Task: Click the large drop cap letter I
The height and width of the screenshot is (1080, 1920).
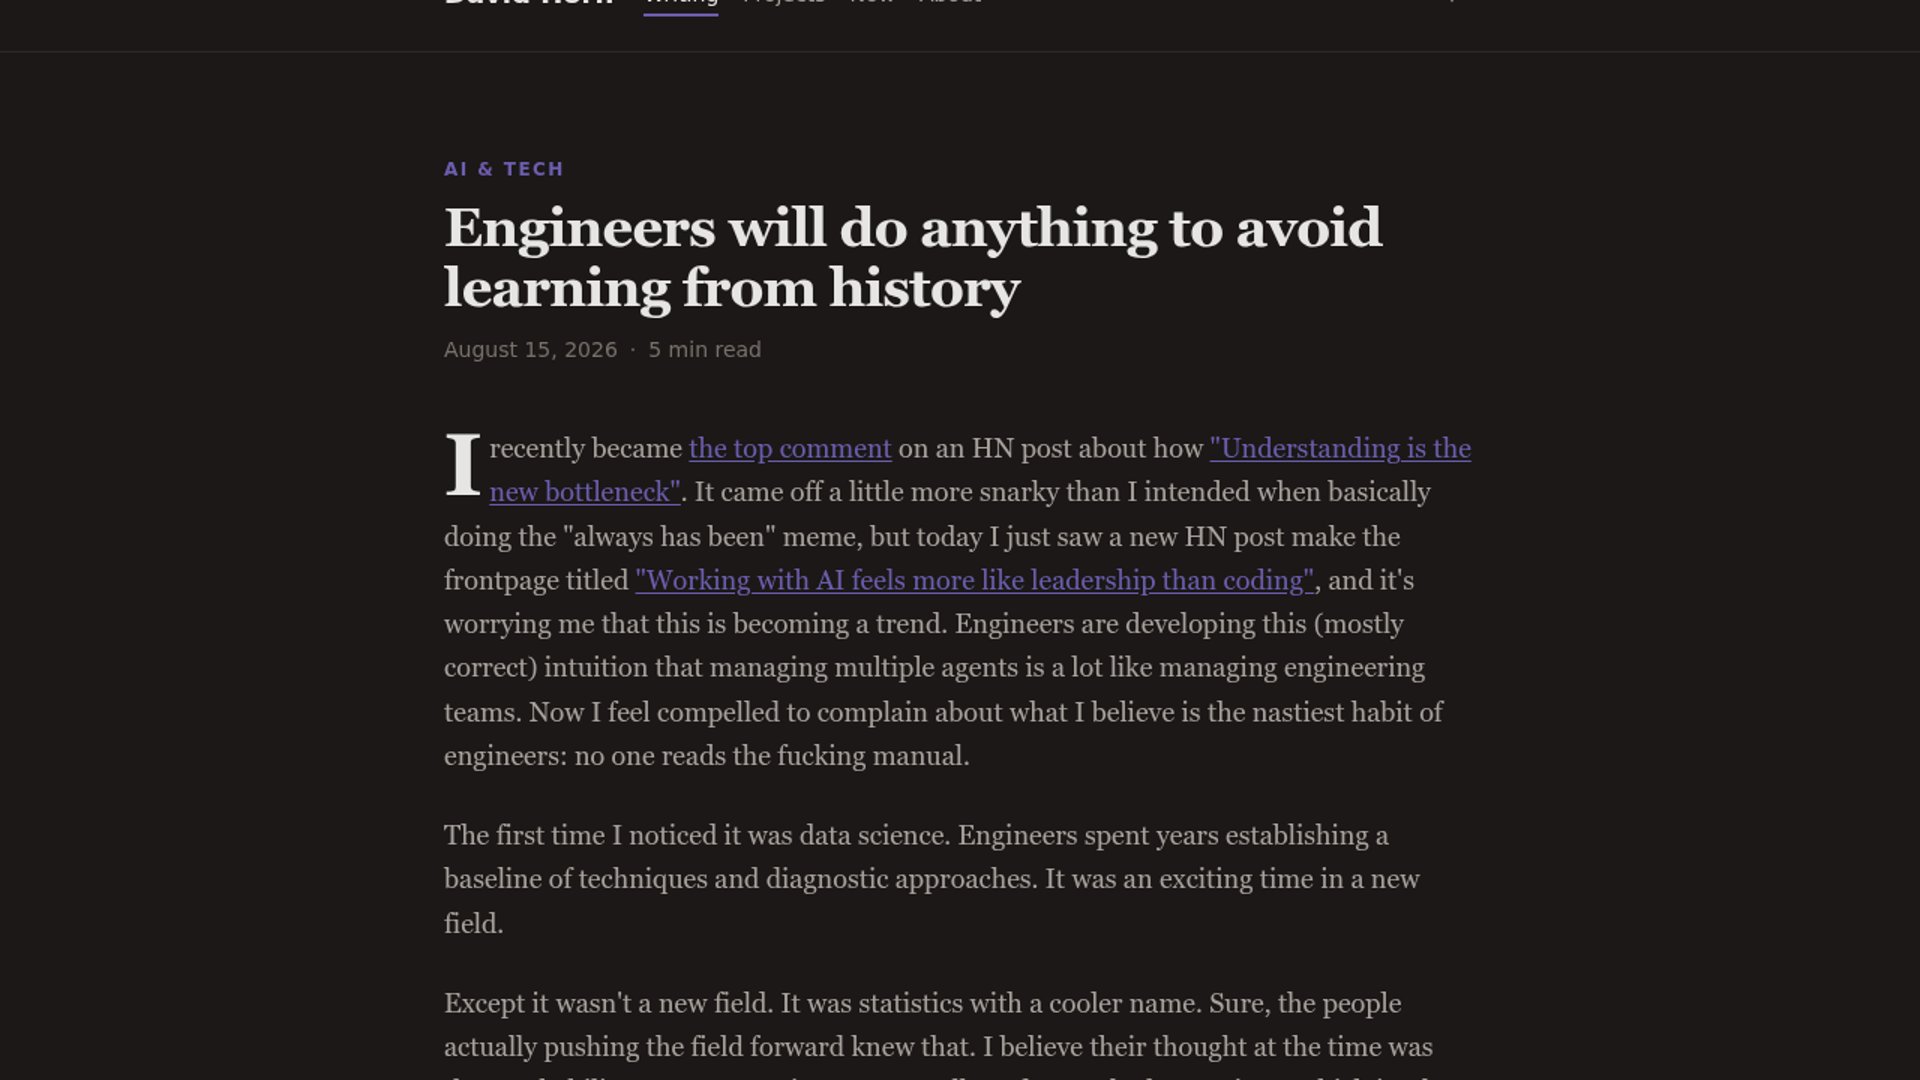Action: click(x=463, y=464)
